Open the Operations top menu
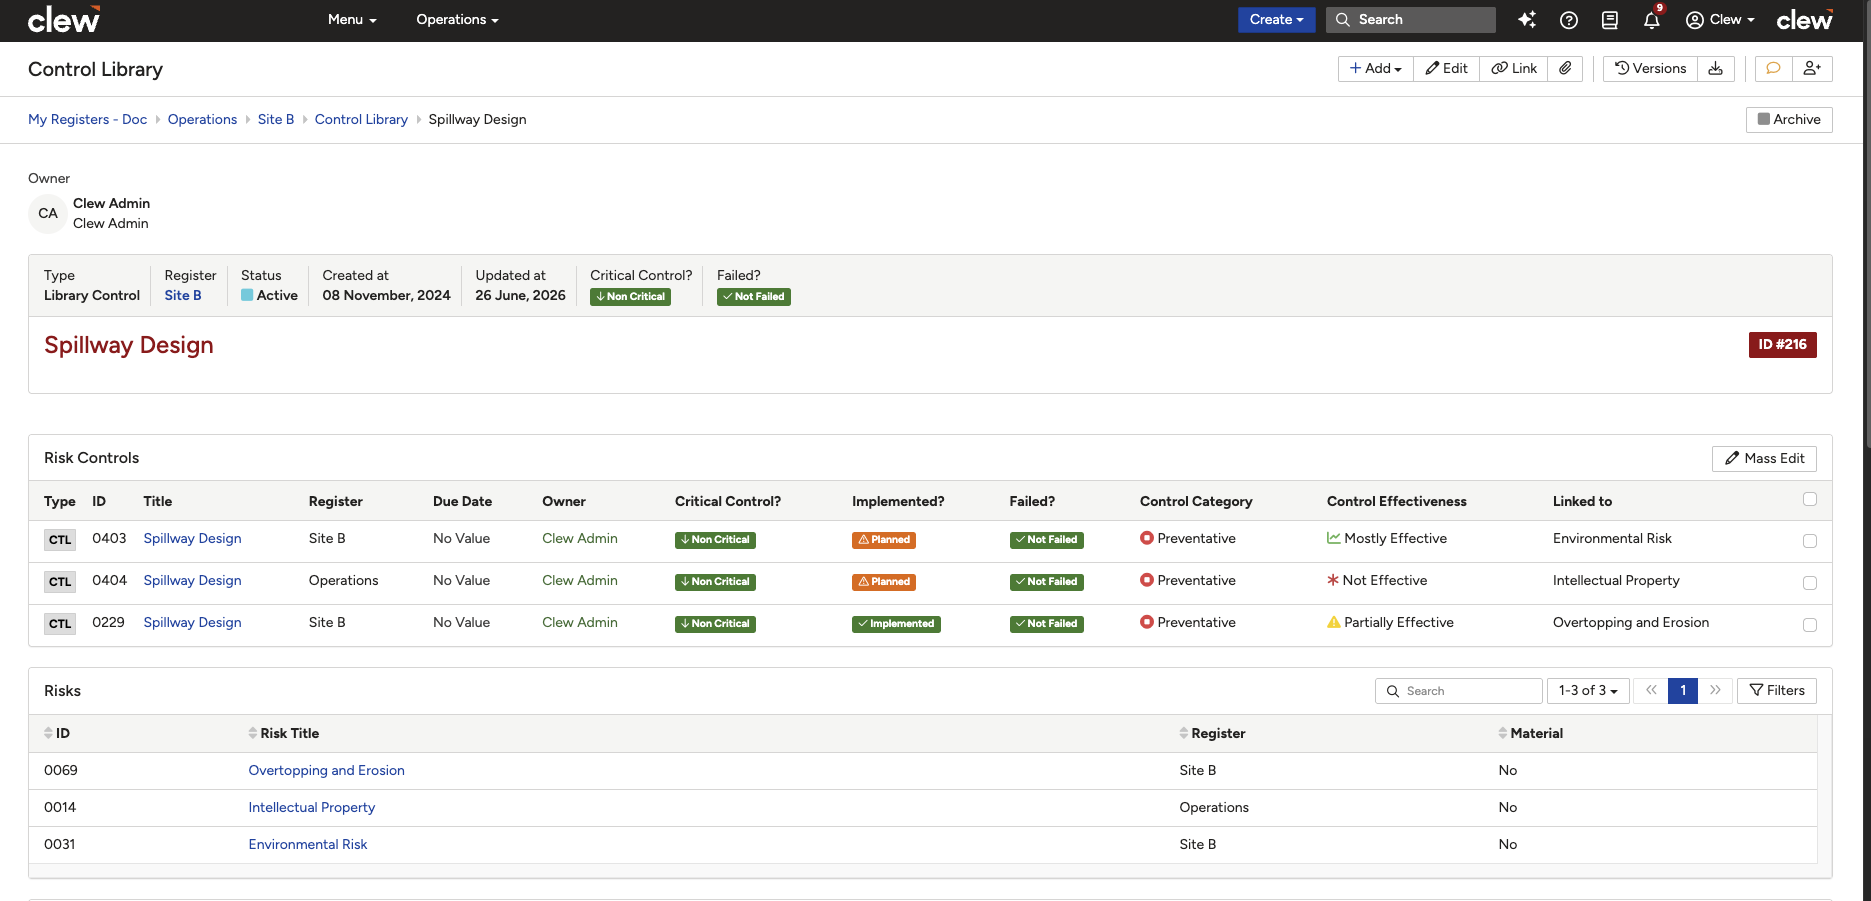 [x=457, y=20]
